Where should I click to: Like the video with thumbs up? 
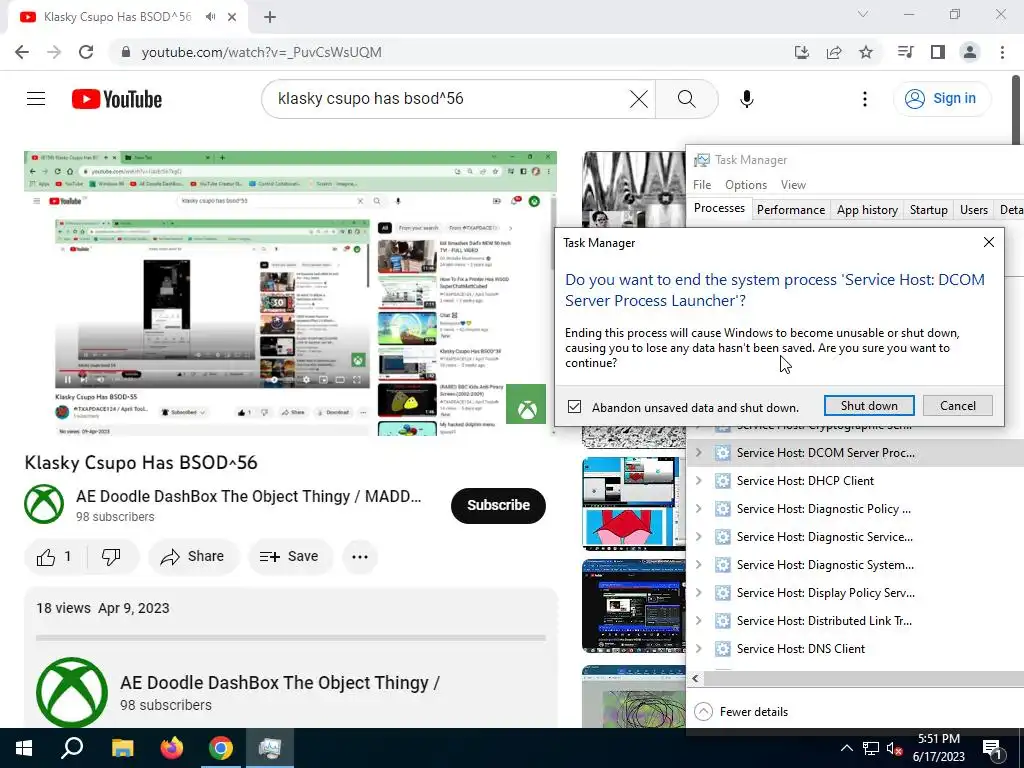pos(54,556)
